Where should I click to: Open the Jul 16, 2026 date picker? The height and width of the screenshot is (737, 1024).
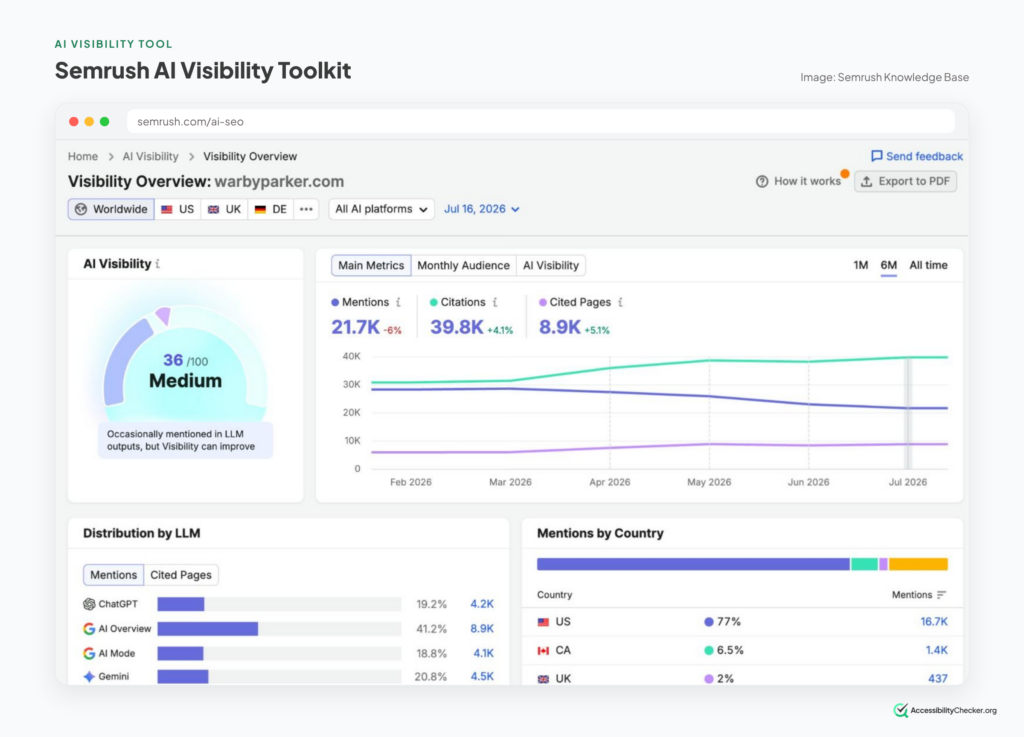coord(482,209)
